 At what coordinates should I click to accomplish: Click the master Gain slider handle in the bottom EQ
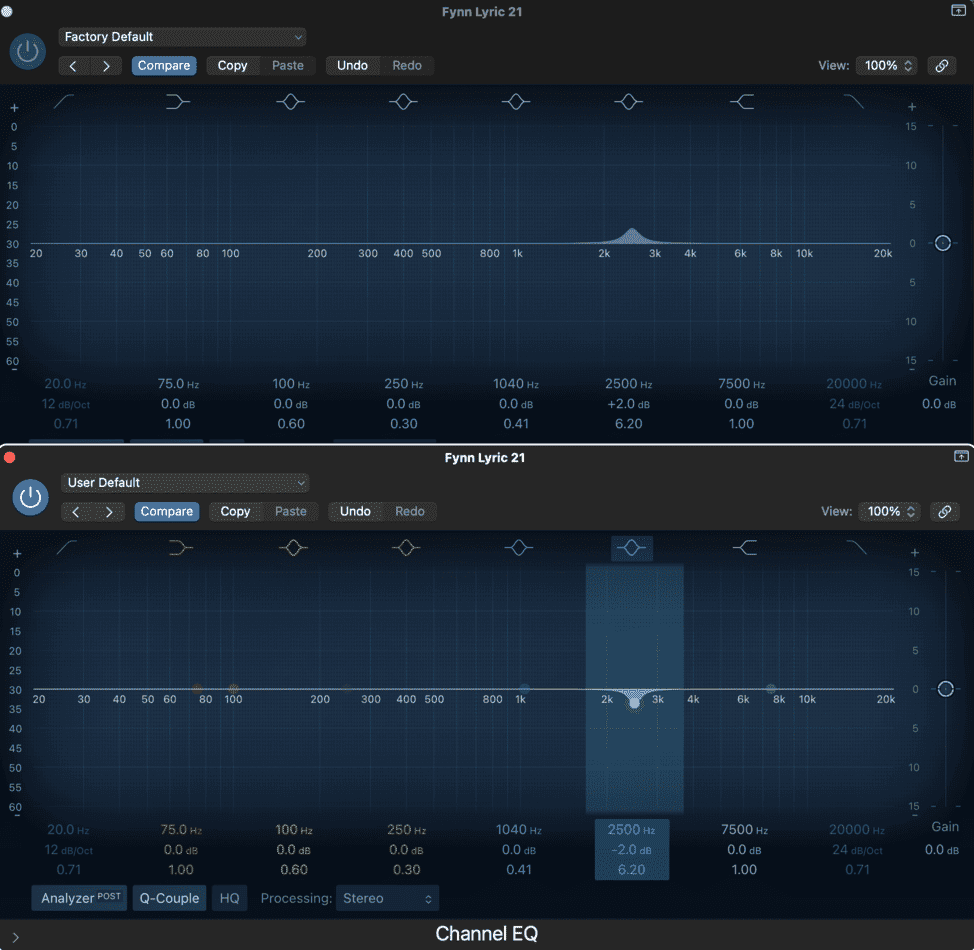(x=945, y=689)
